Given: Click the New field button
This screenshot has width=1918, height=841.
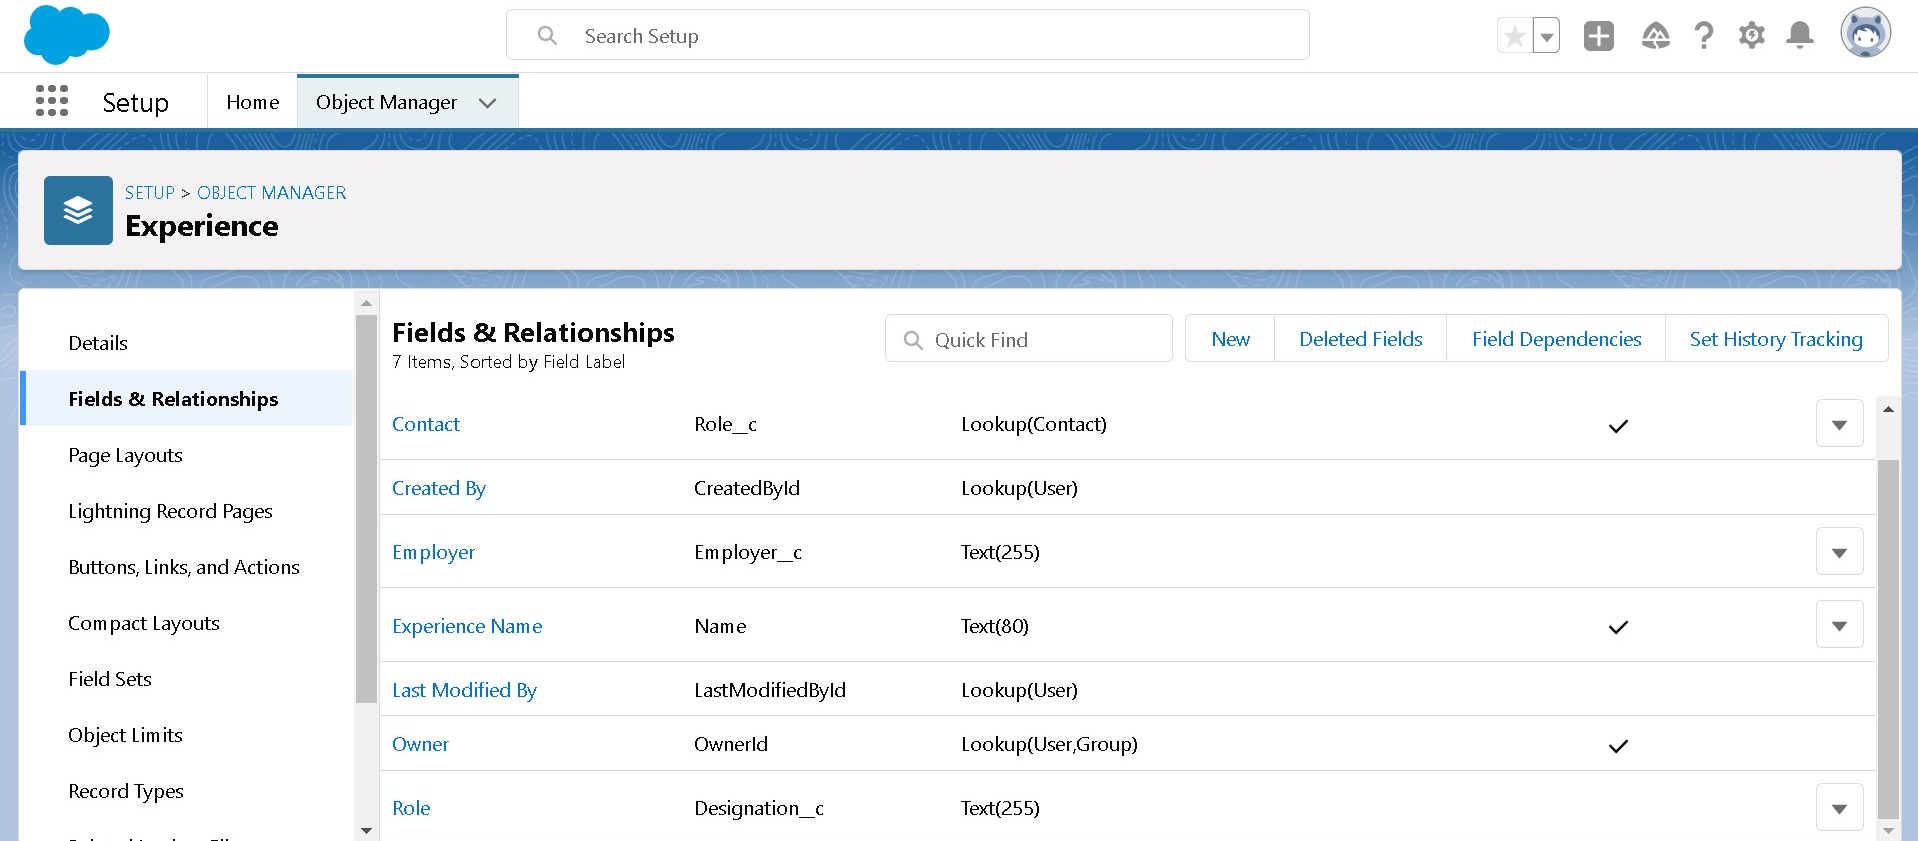Looking at the screenshot, I should click(x=1230, y=339).
